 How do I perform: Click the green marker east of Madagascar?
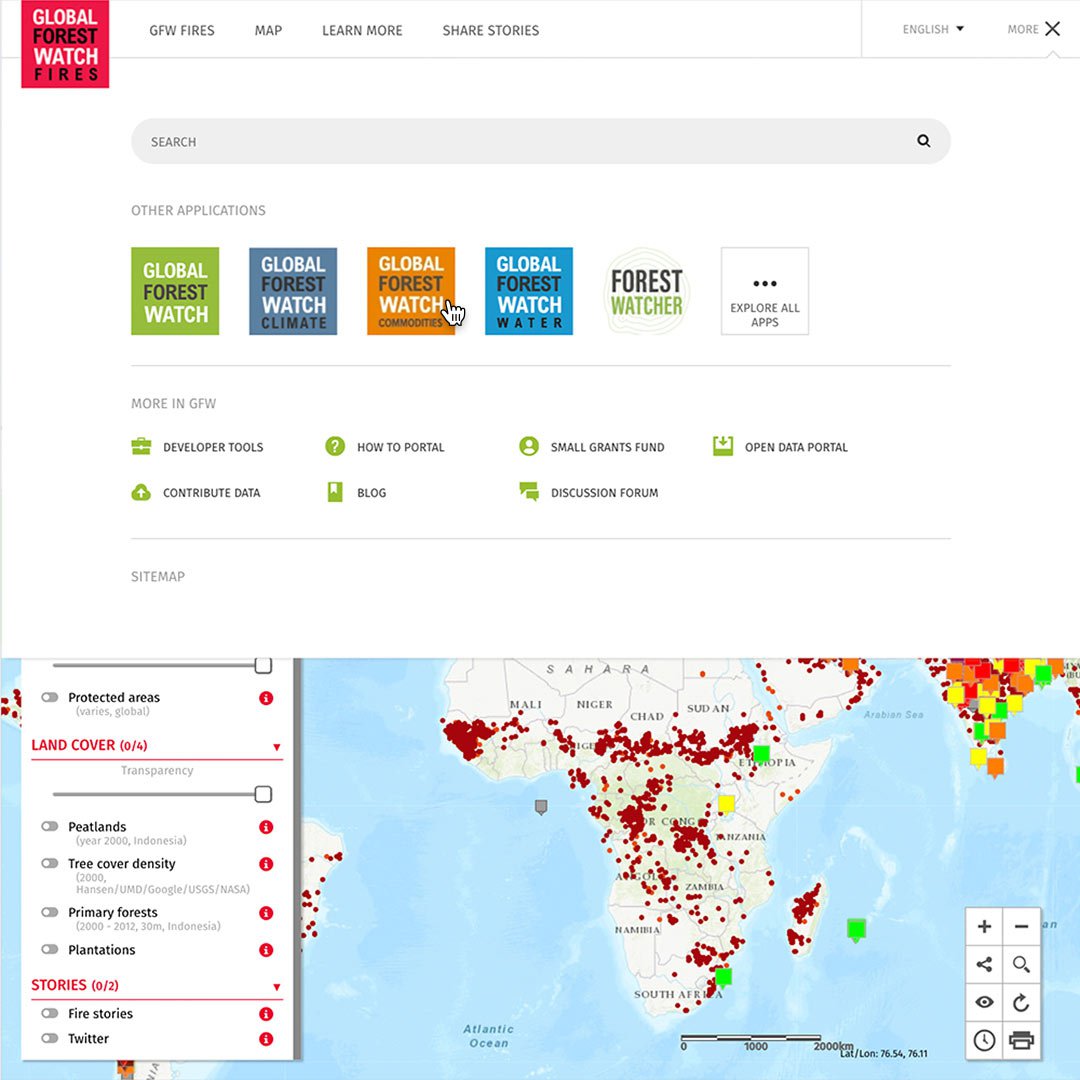point(856,930)
